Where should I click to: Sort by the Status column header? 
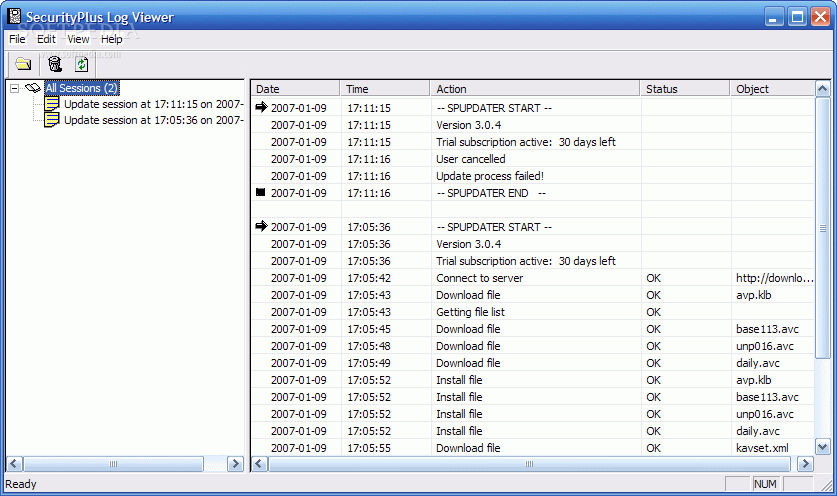click(685, 89)
